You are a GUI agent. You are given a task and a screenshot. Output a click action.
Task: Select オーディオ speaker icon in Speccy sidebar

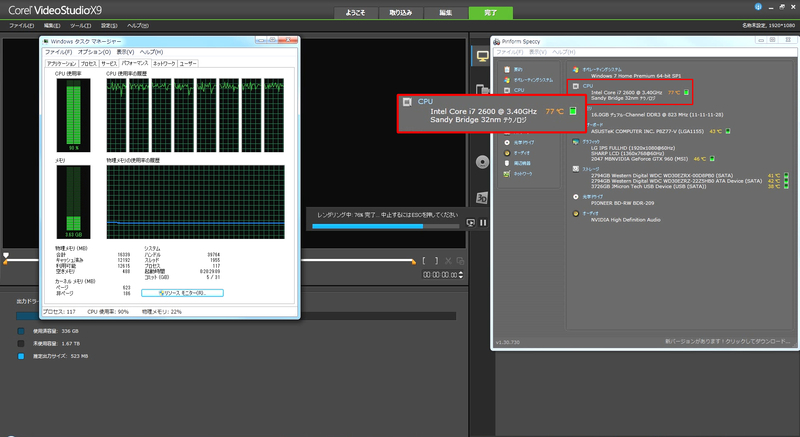(507, 153)
